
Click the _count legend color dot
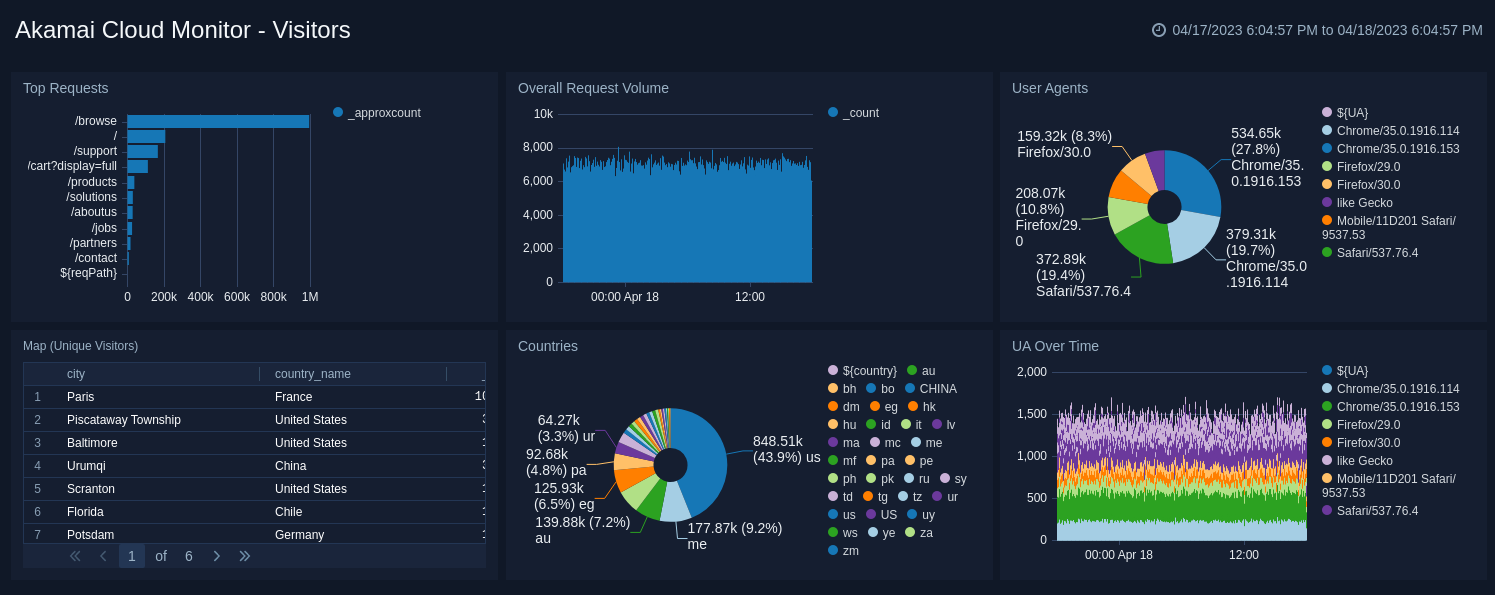coord(832,113)
